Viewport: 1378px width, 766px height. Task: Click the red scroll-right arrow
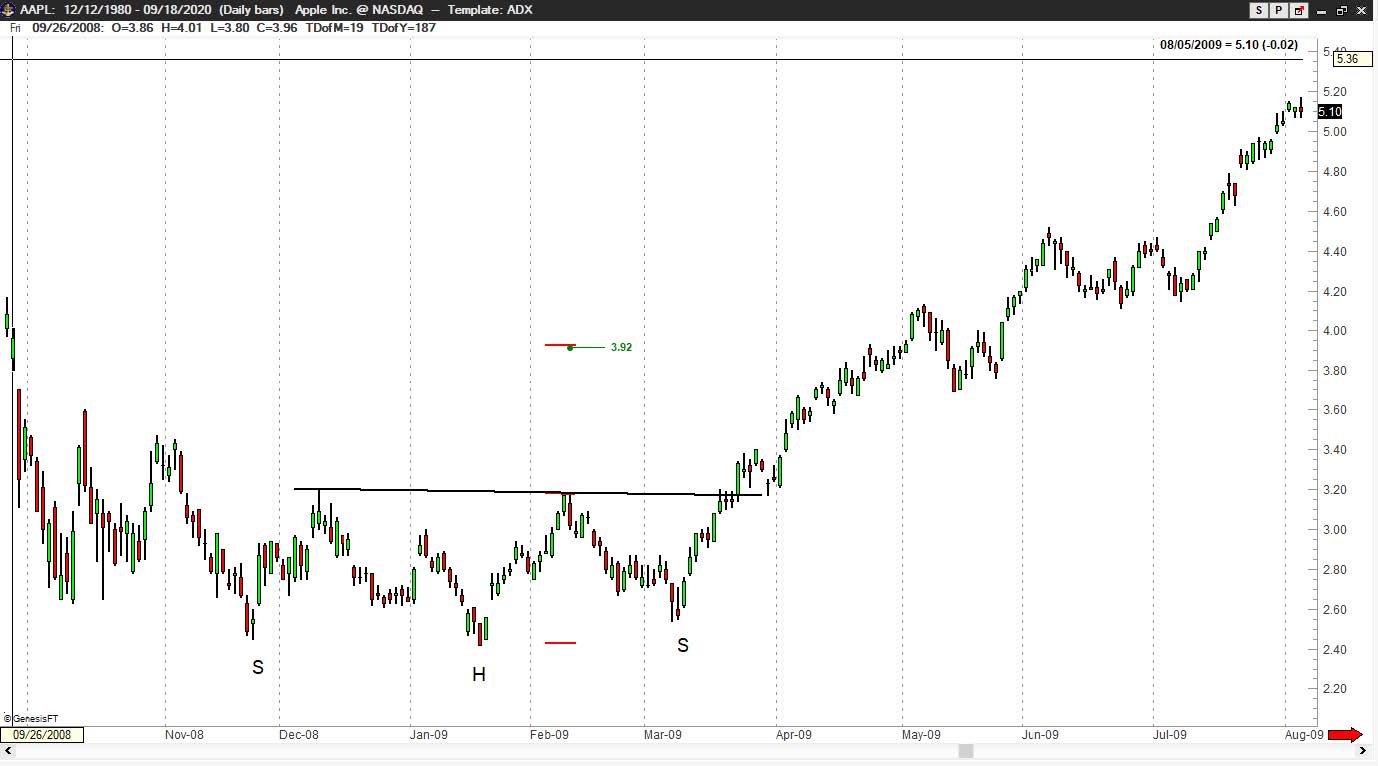pos(1346,735)
